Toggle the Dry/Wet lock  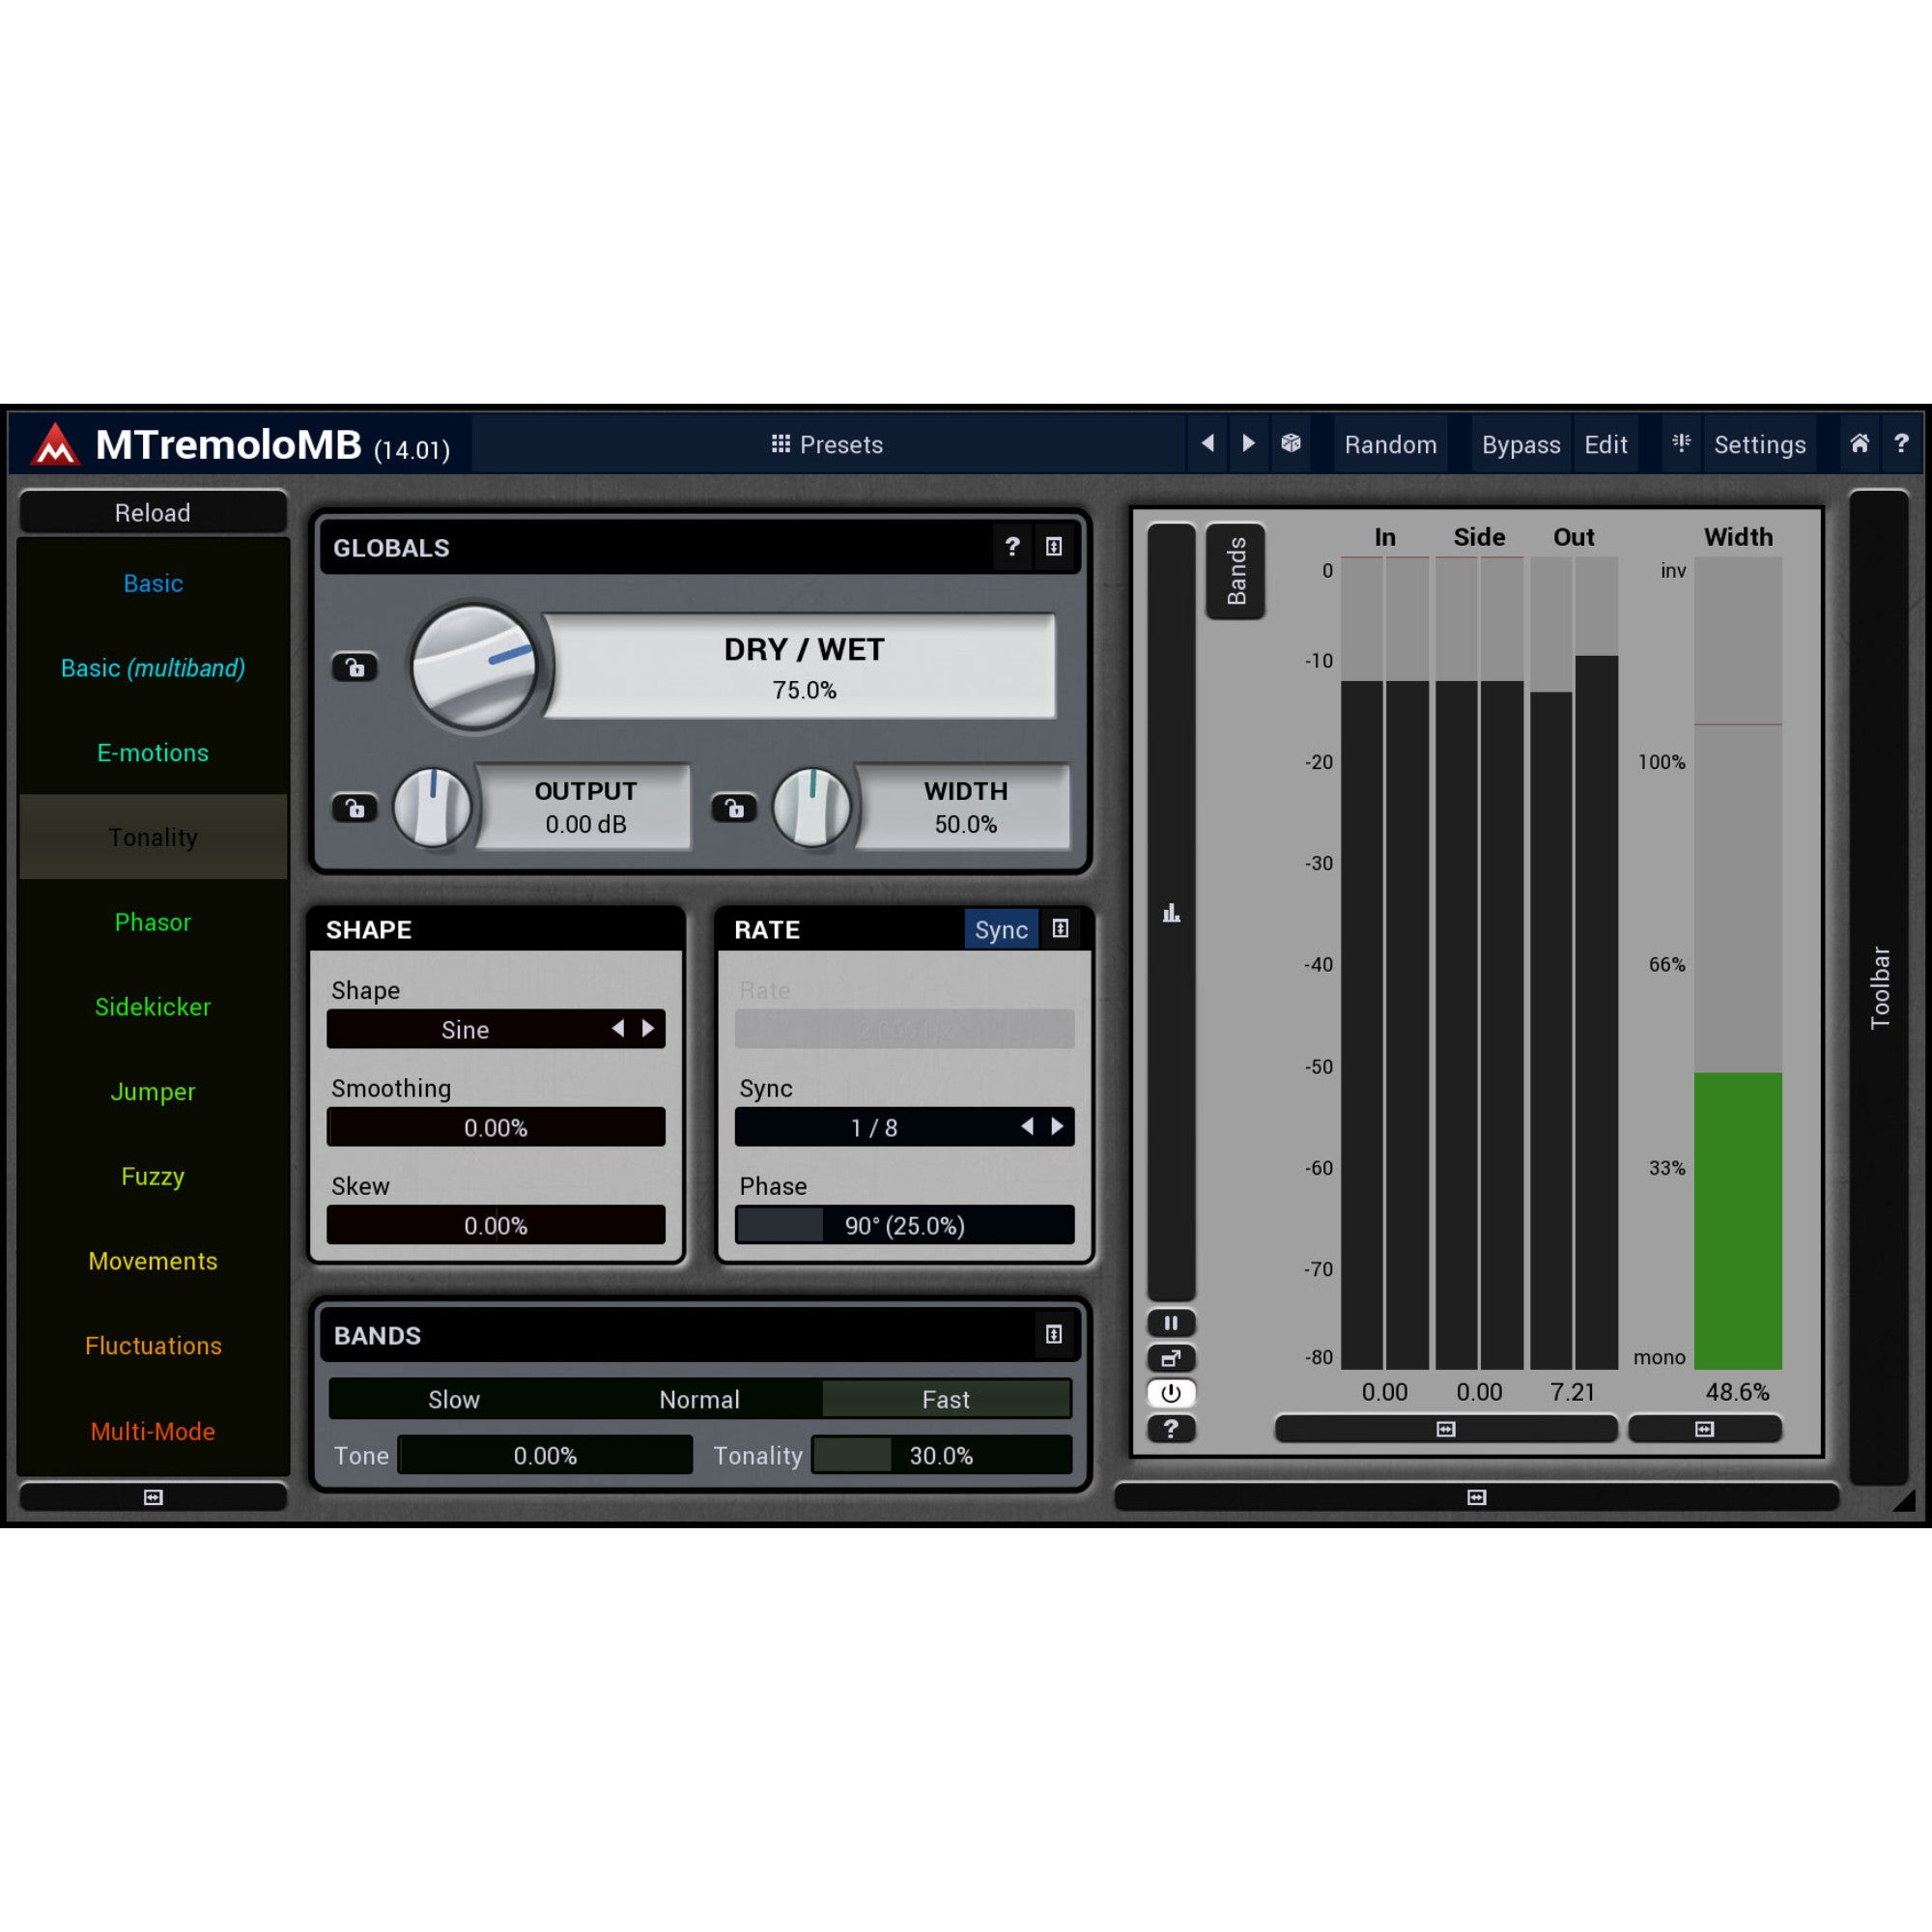[x=355, y=667]
